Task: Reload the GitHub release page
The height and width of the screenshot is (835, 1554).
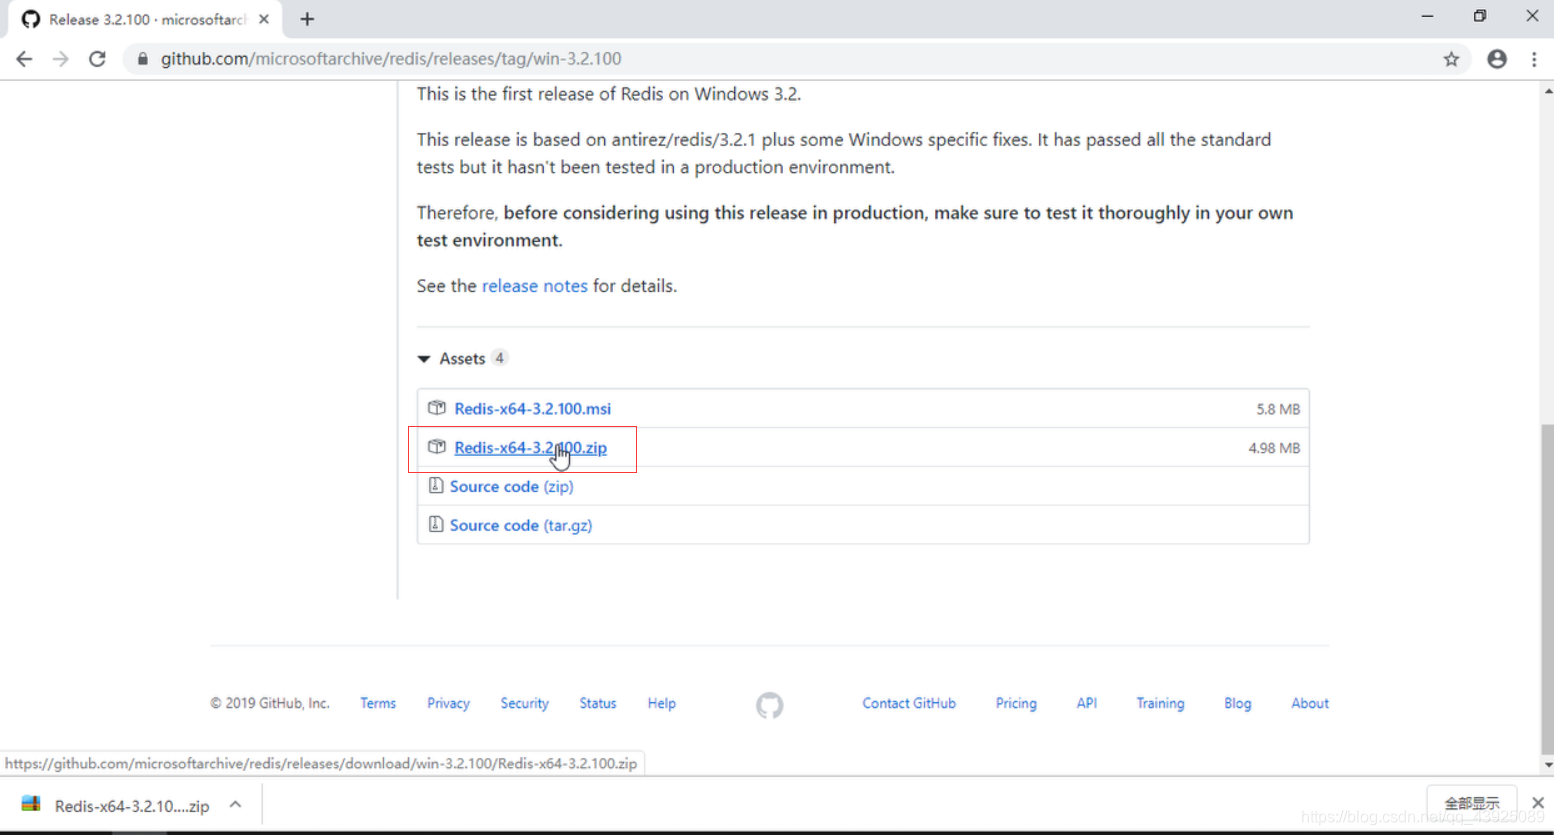Action: pos(97,59)
